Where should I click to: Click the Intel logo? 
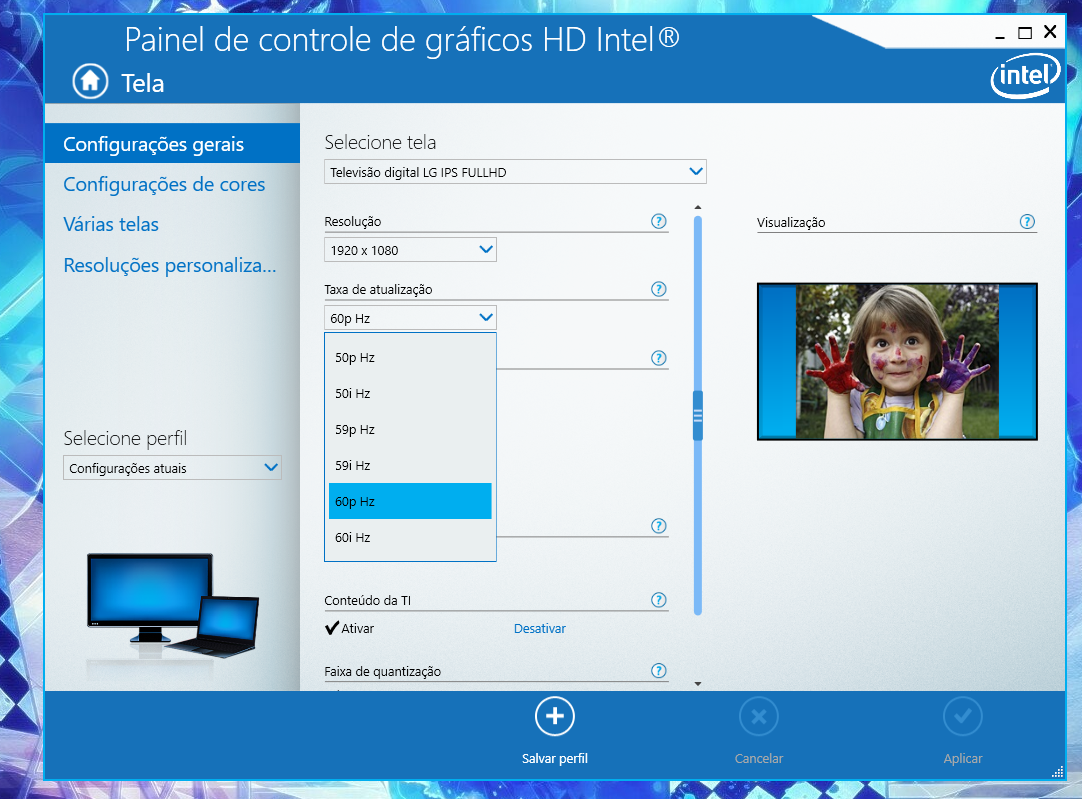(1025, 76)
